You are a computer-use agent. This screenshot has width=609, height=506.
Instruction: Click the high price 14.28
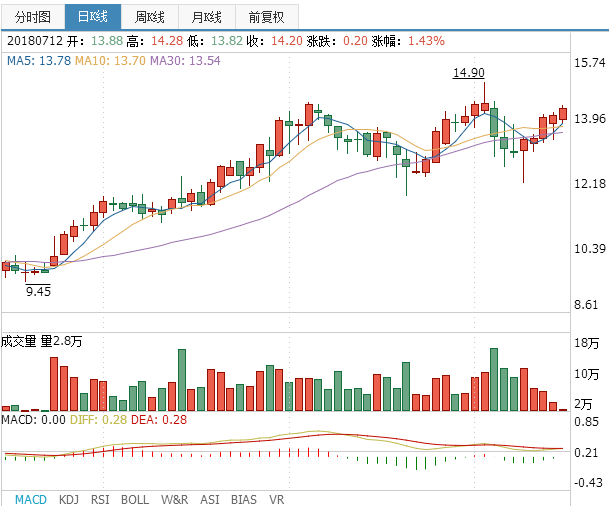tap(167, 41)
